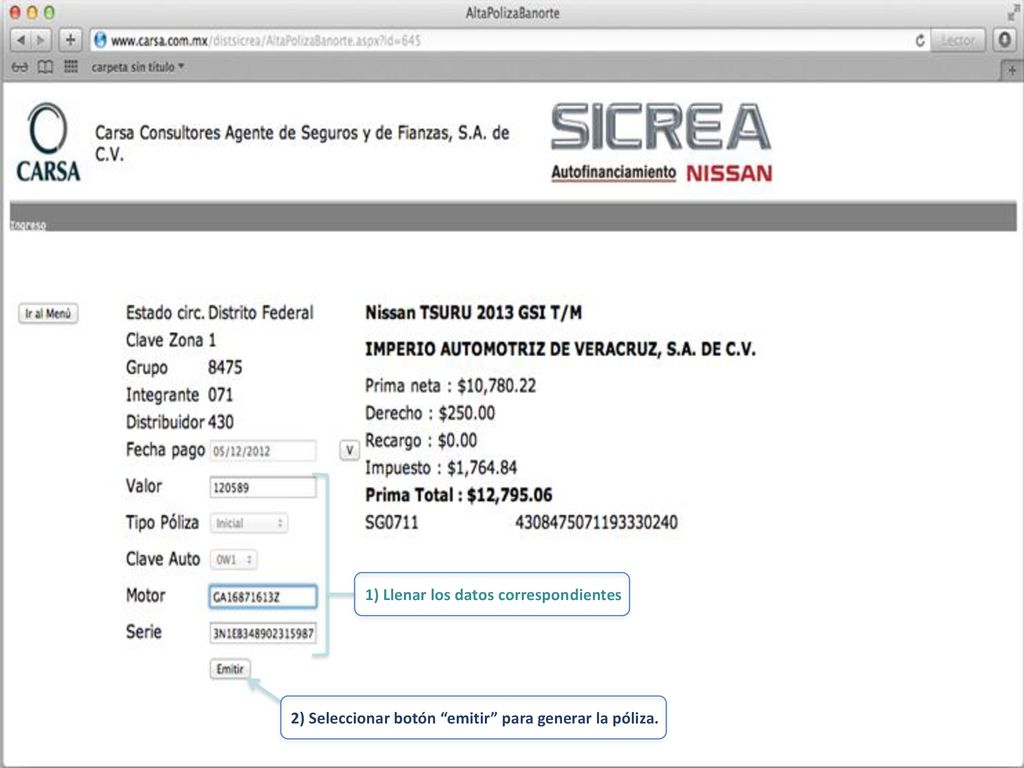Click the 'Derecho : $250.00' text
Viewport: 1024px width, 768px height.
[x=430, y=413]
